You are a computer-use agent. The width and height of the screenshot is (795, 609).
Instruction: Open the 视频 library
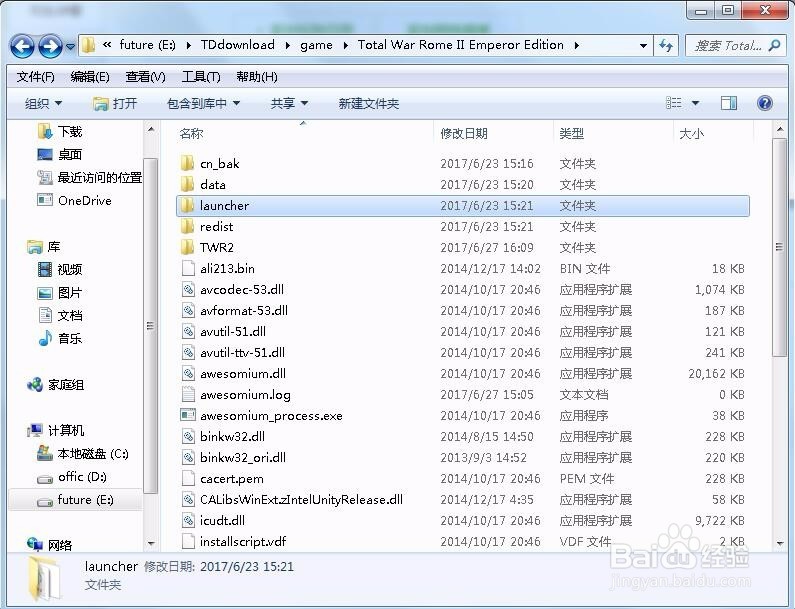click(60, 269)
